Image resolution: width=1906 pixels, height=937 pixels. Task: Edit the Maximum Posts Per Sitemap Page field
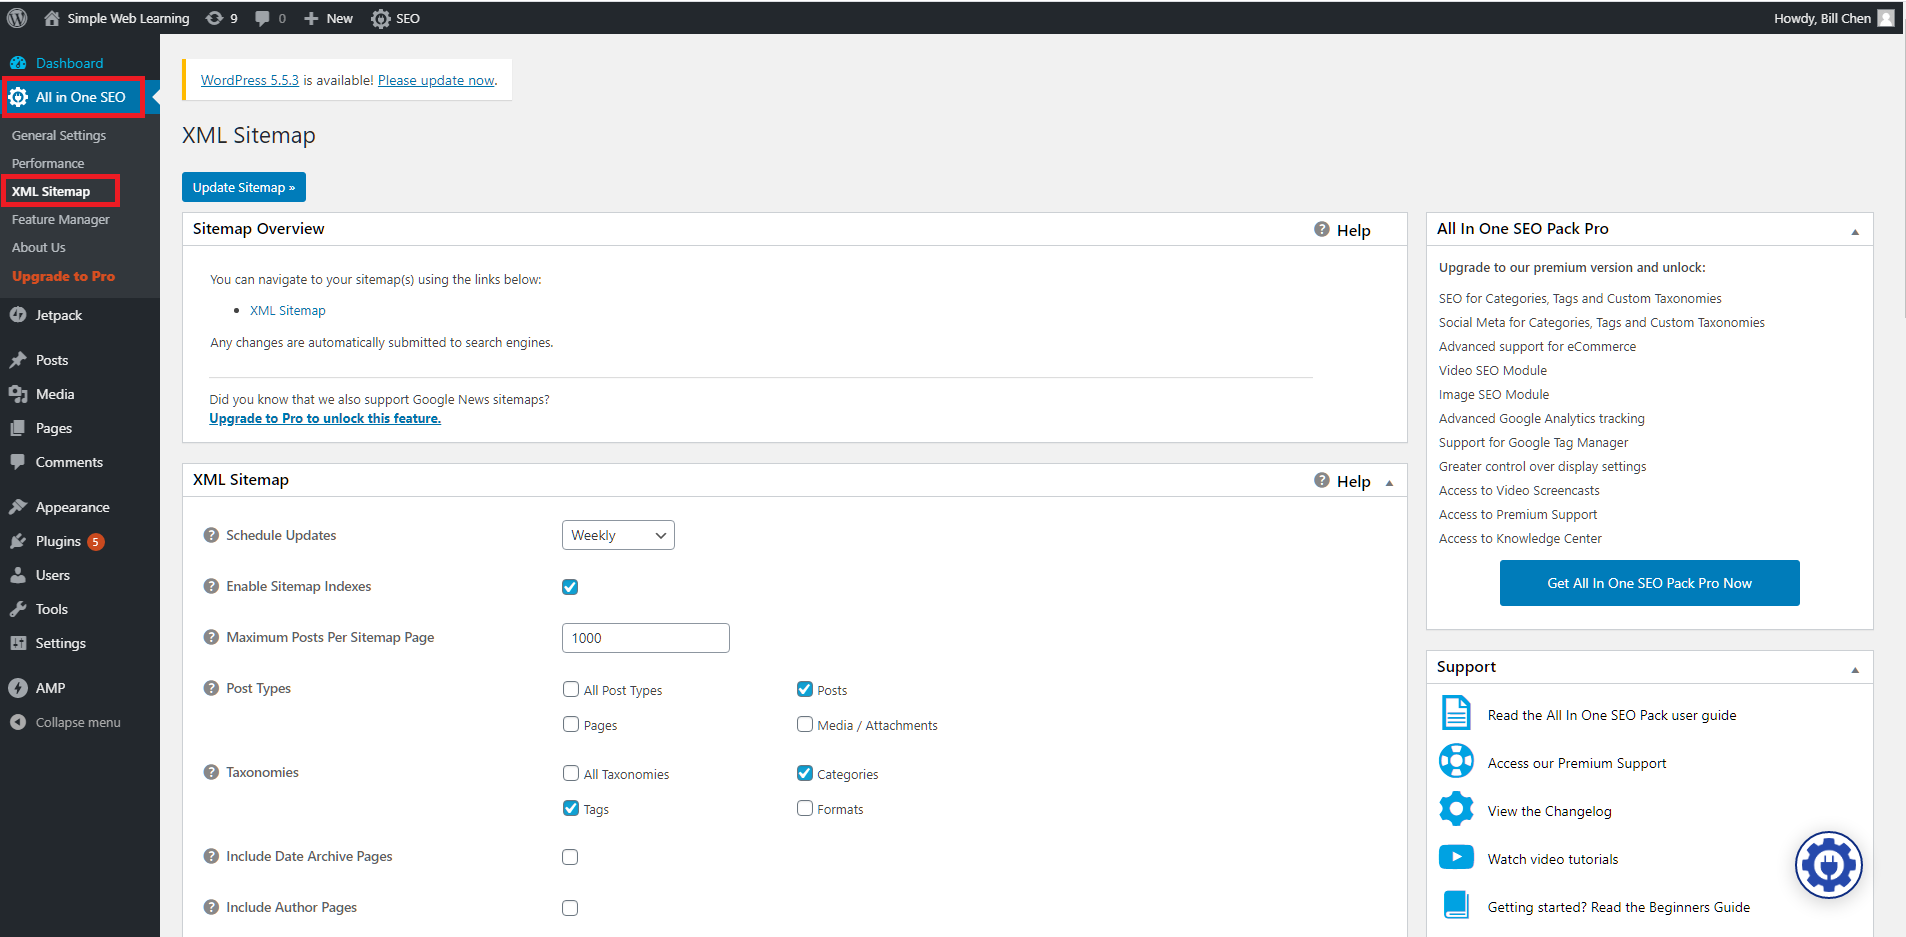[x=646, y=638]
